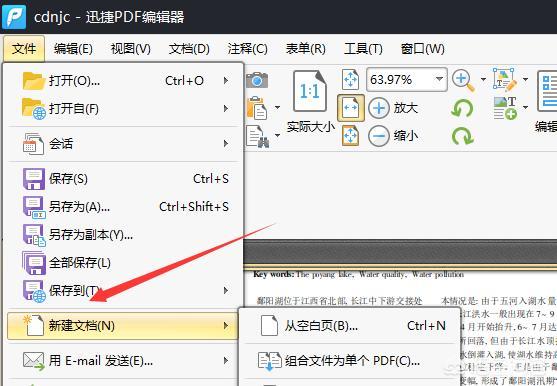This screenshot has height=386, width=557.
Task: Open the edit content tool dropdown
Action: point(525,79)
